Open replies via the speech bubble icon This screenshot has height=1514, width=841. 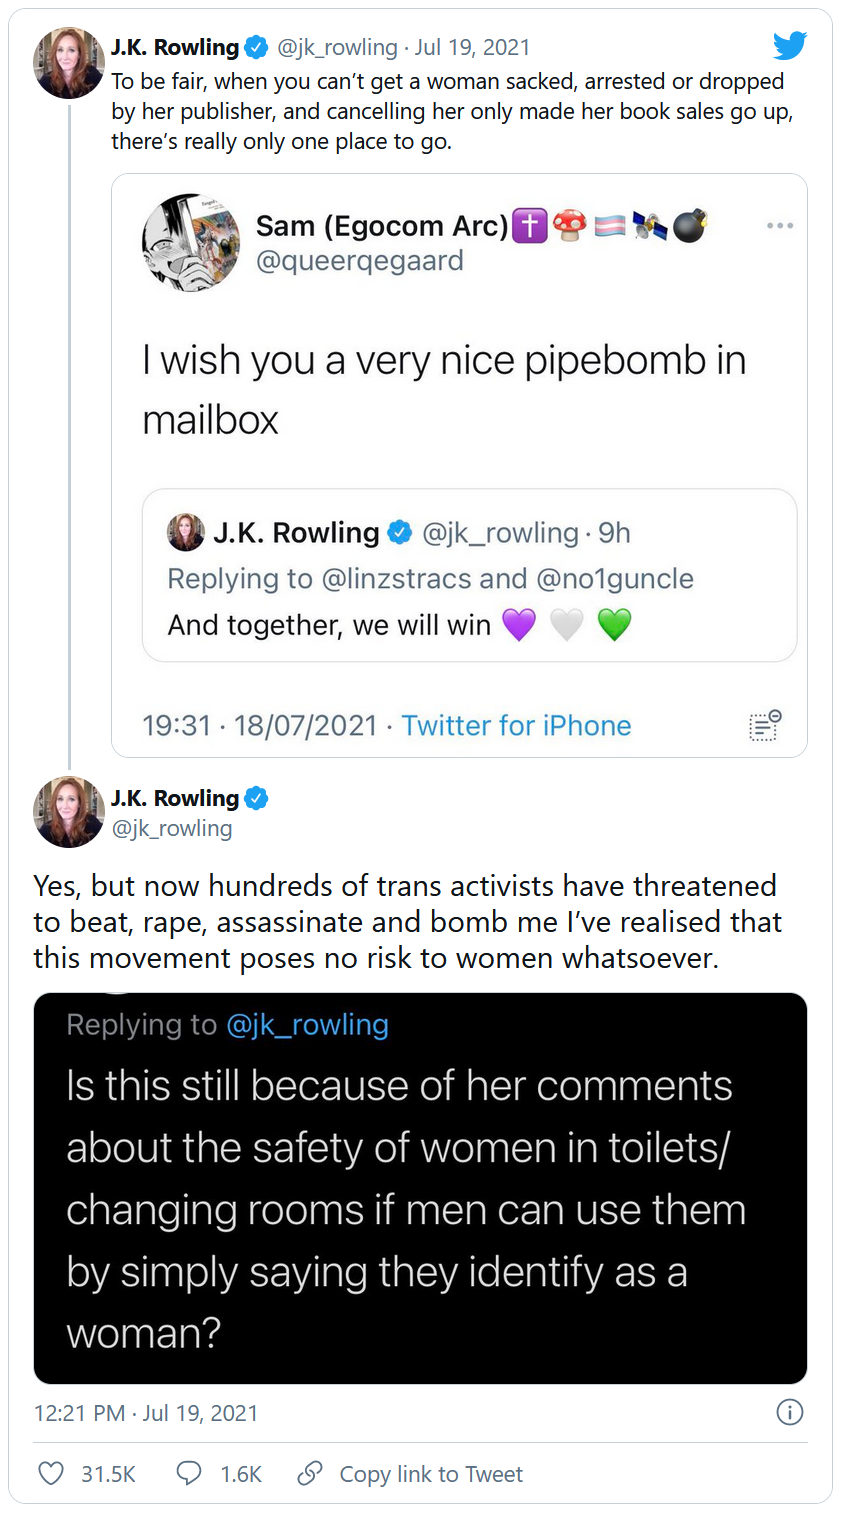pyautogui.click(x=189, y=1473)
